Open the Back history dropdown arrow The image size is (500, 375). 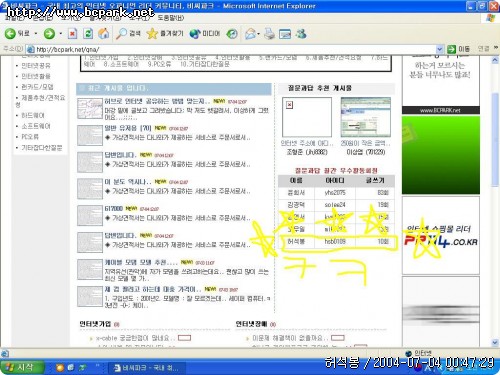tap(36, 34)
